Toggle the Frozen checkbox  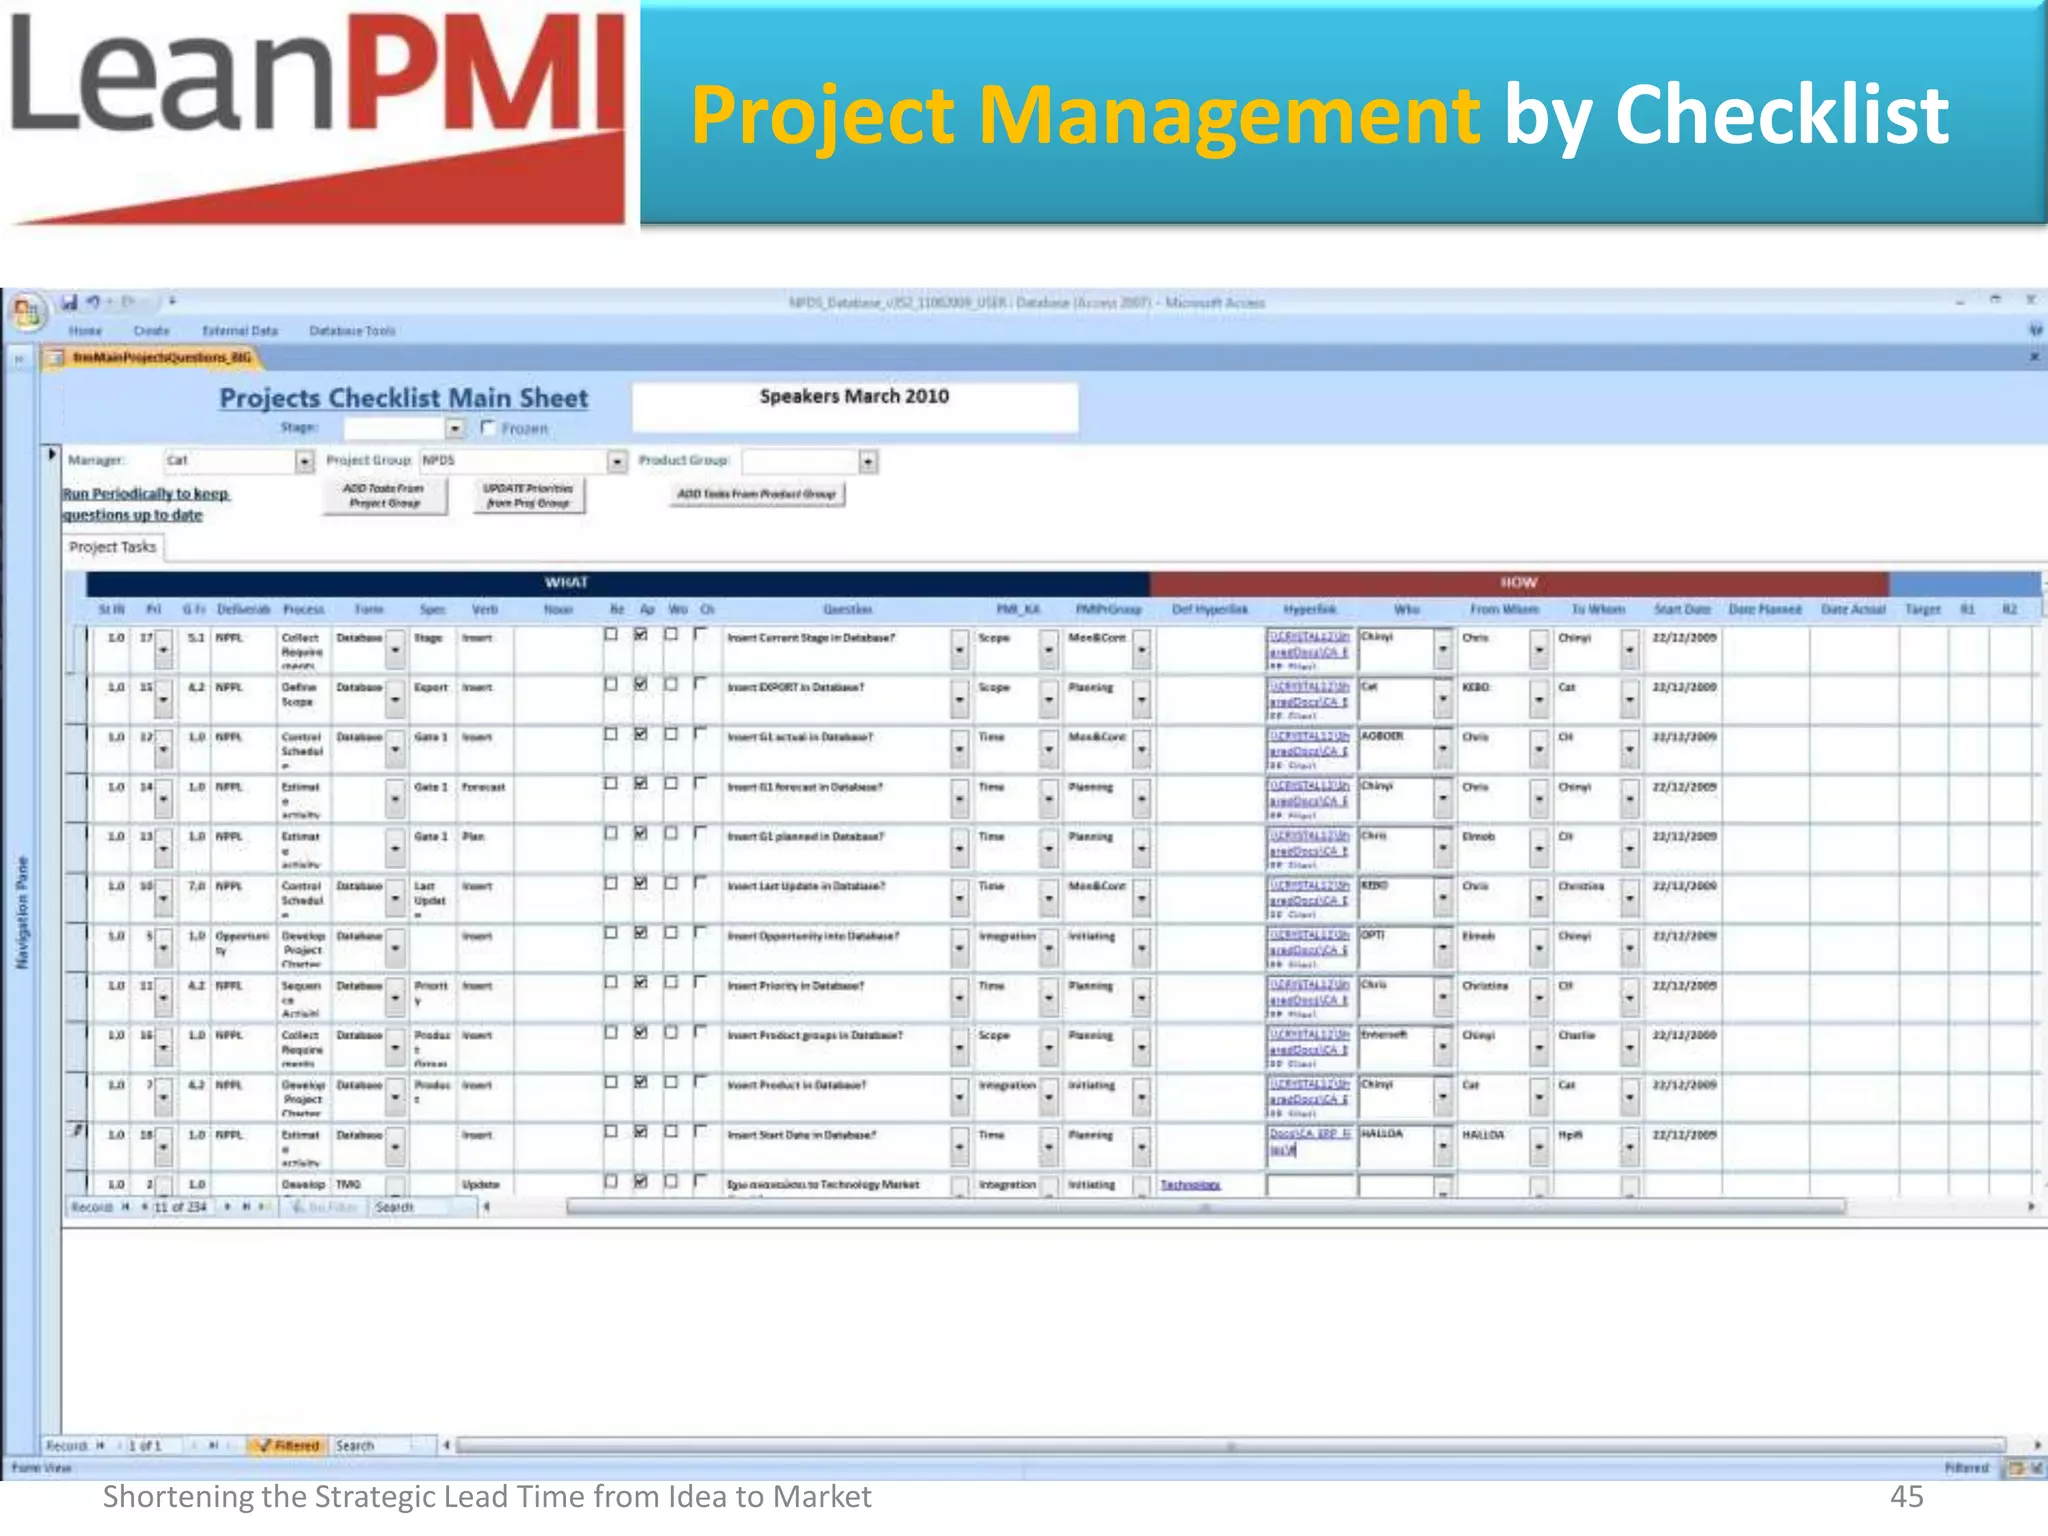pos(488,428)
